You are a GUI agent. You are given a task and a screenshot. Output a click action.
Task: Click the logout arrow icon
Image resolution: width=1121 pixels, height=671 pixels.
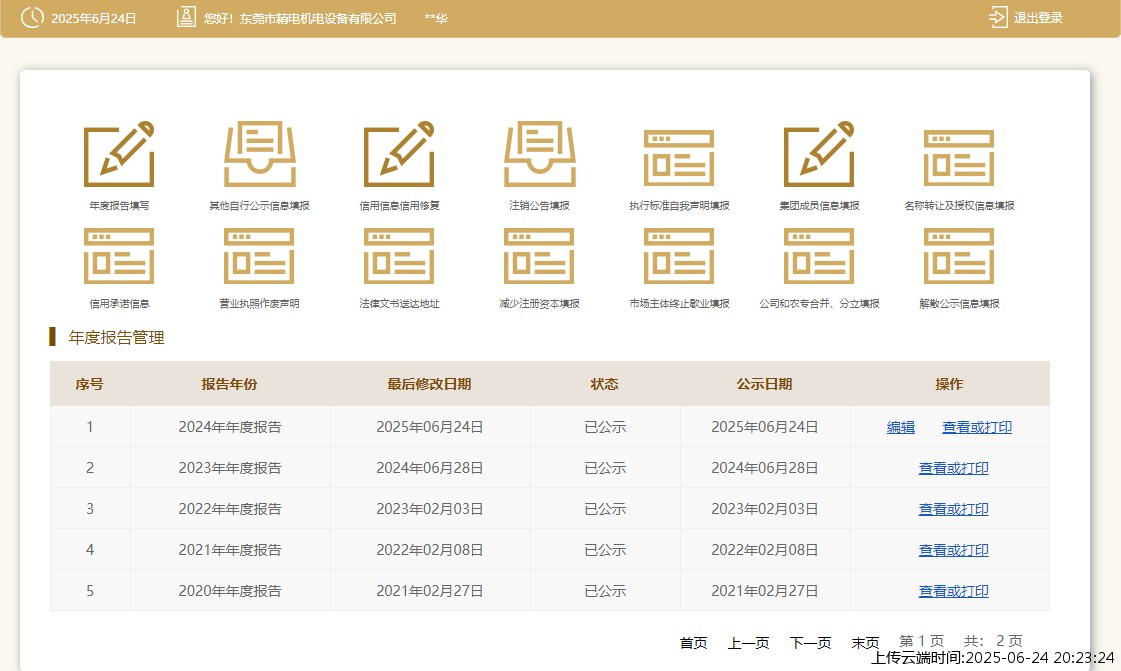coord(998,17)
